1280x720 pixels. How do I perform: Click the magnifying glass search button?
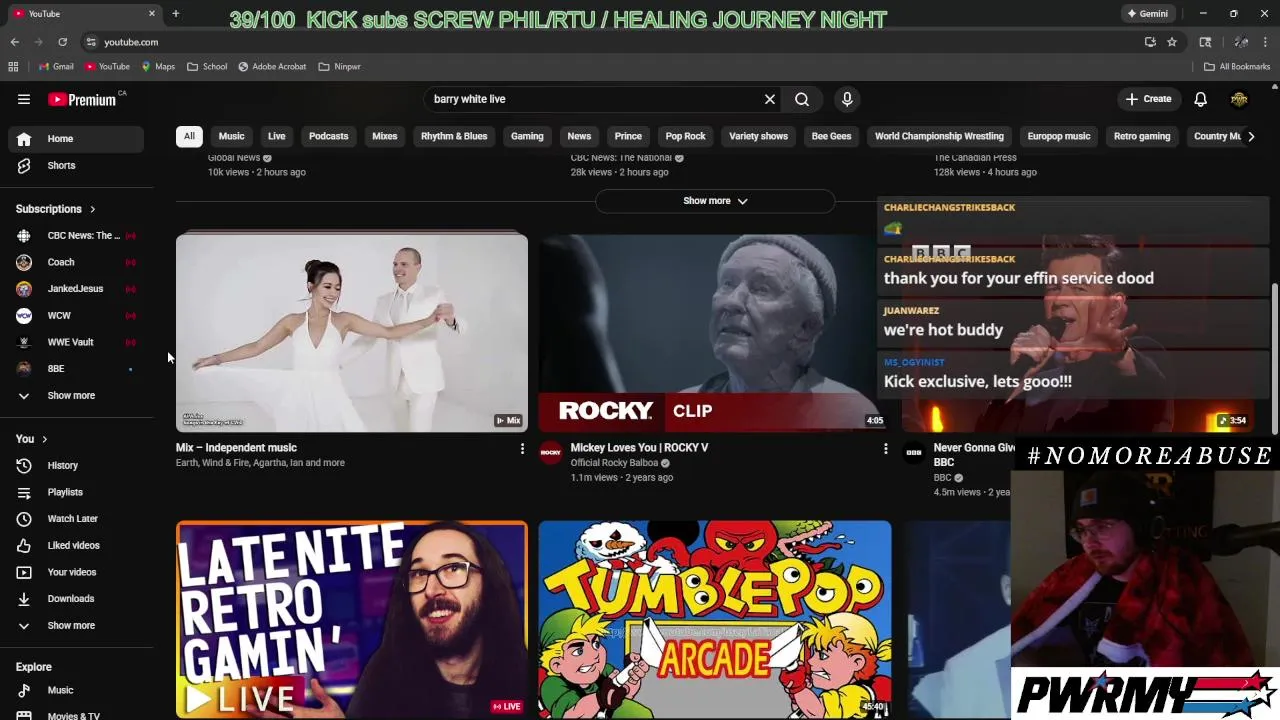click(802, 99)
